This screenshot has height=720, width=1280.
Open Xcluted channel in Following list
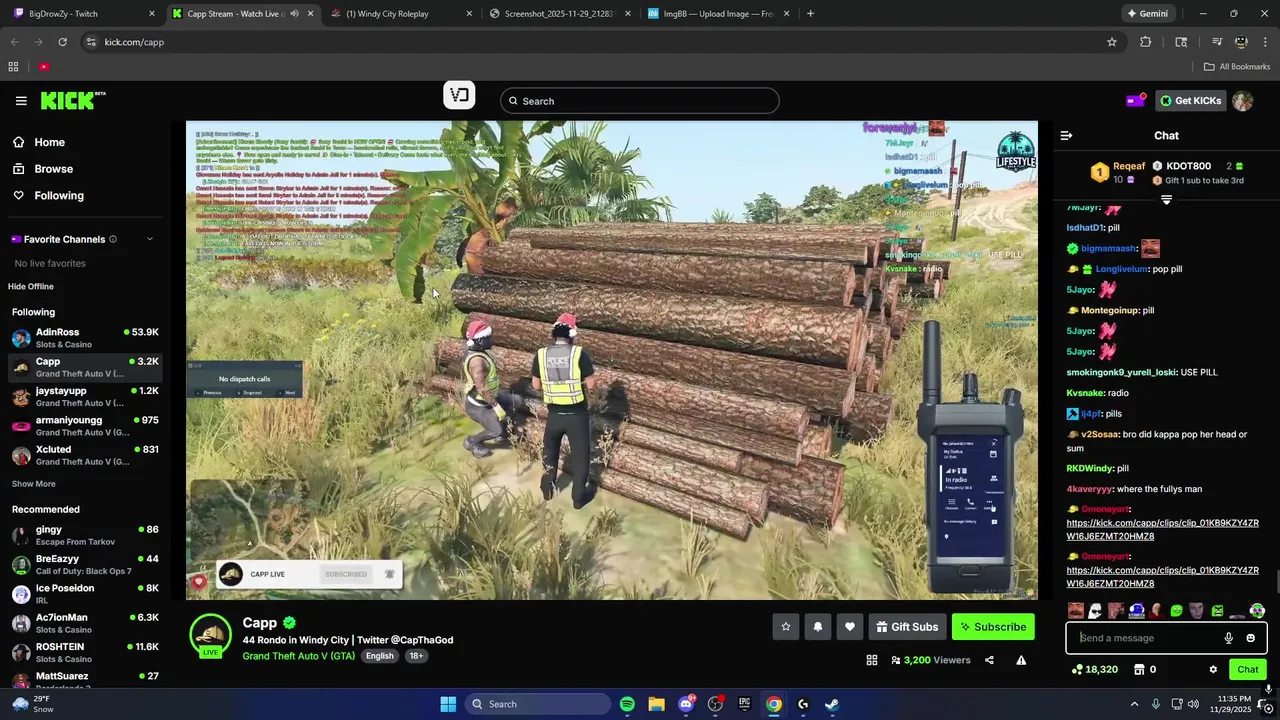pyautogui.click(x=85, y=456)
